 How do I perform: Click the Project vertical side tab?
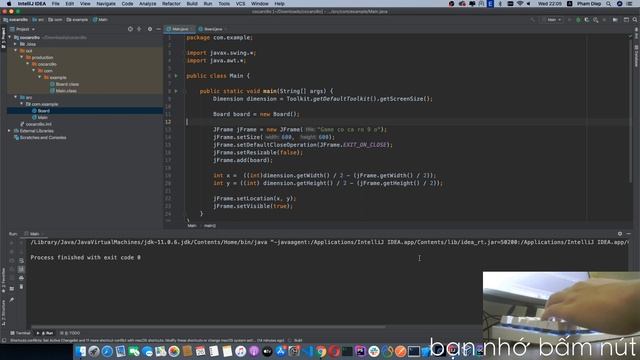coord(3,38)
